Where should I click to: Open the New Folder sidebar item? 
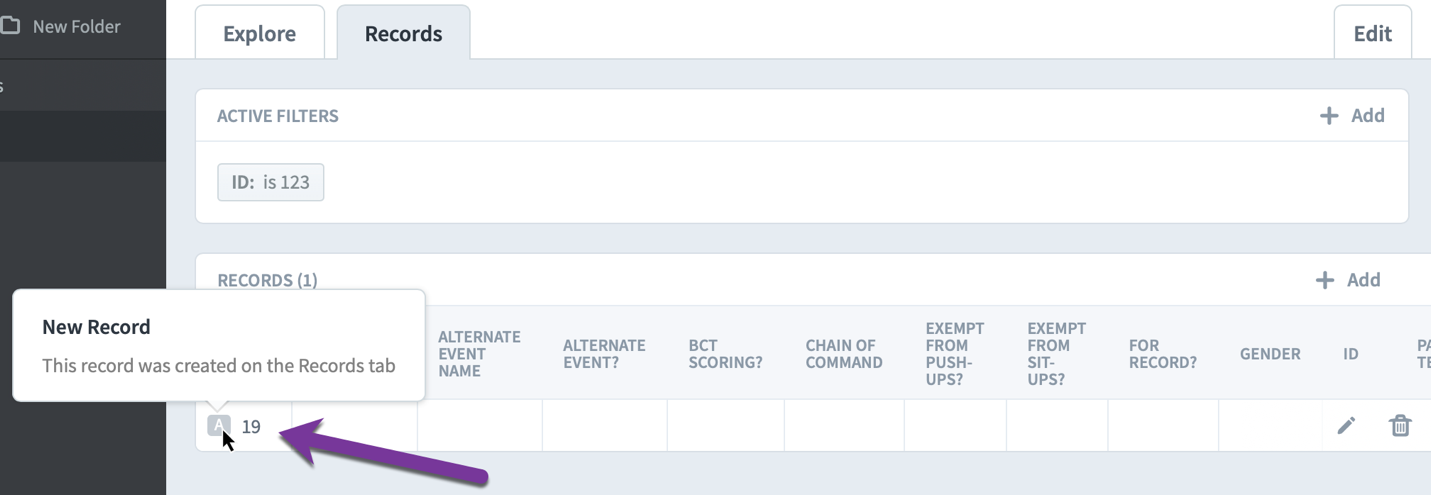76,27
